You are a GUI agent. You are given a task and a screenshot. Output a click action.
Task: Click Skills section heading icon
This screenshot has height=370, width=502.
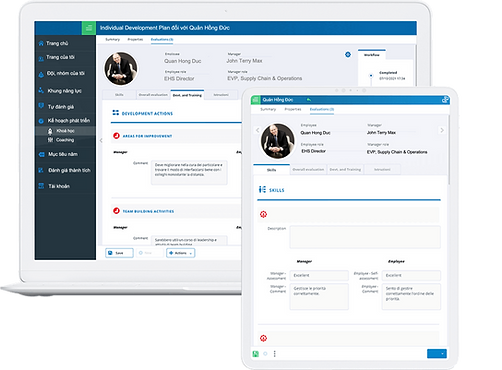click(262, 189)
